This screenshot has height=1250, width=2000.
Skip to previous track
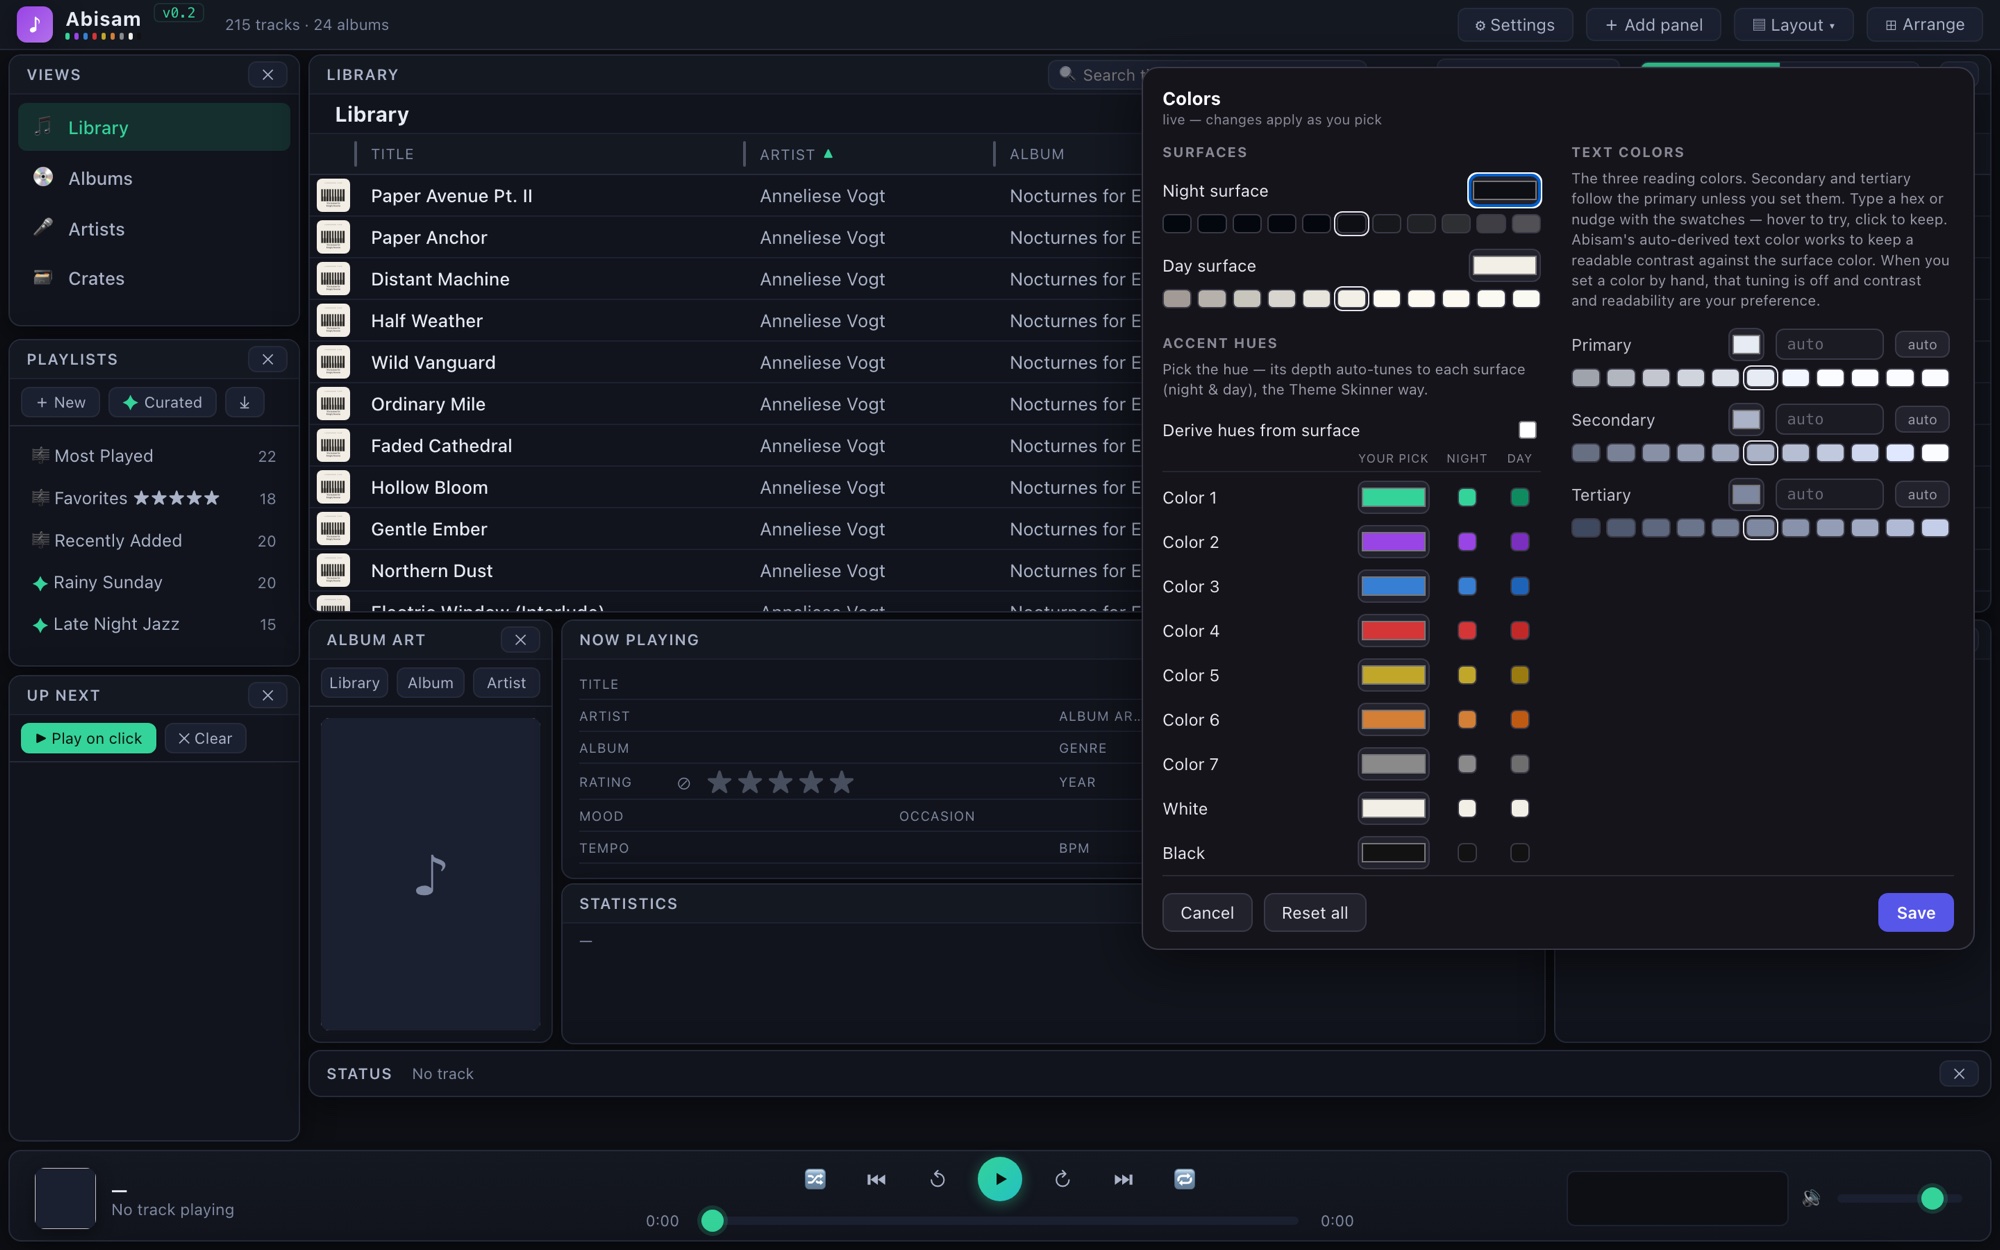point(876,1179)
